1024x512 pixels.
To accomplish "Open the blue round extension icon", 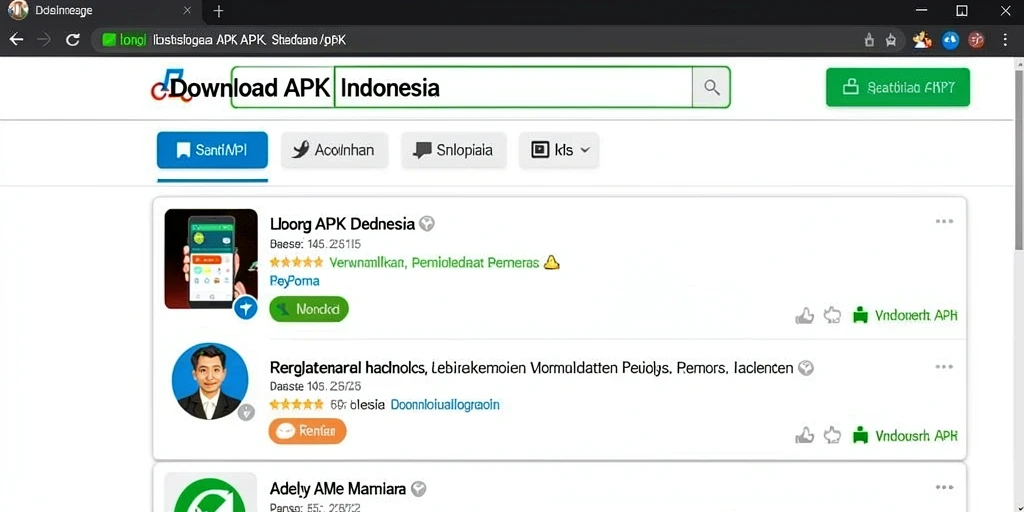I will (x=950, y=40).
